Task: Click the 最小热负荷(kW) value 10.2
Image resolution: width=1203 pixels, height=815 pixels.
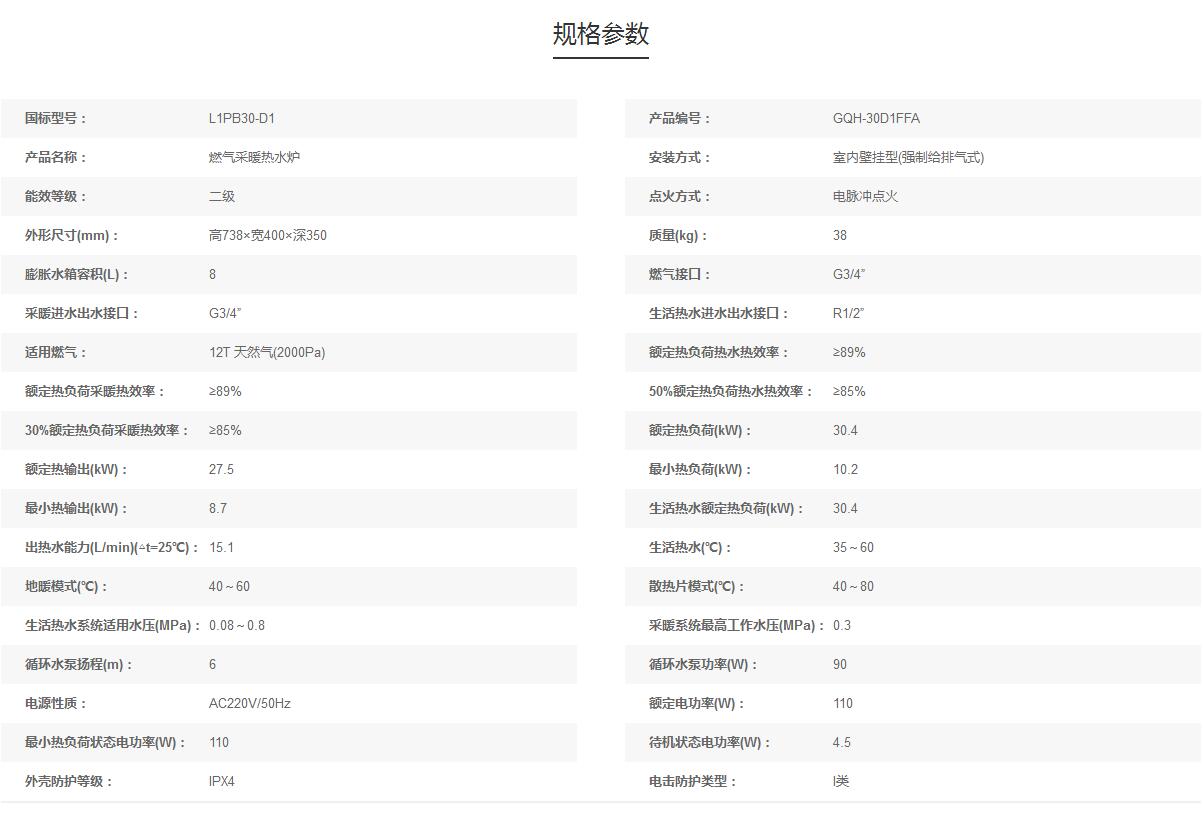Action: pos(845,469)
